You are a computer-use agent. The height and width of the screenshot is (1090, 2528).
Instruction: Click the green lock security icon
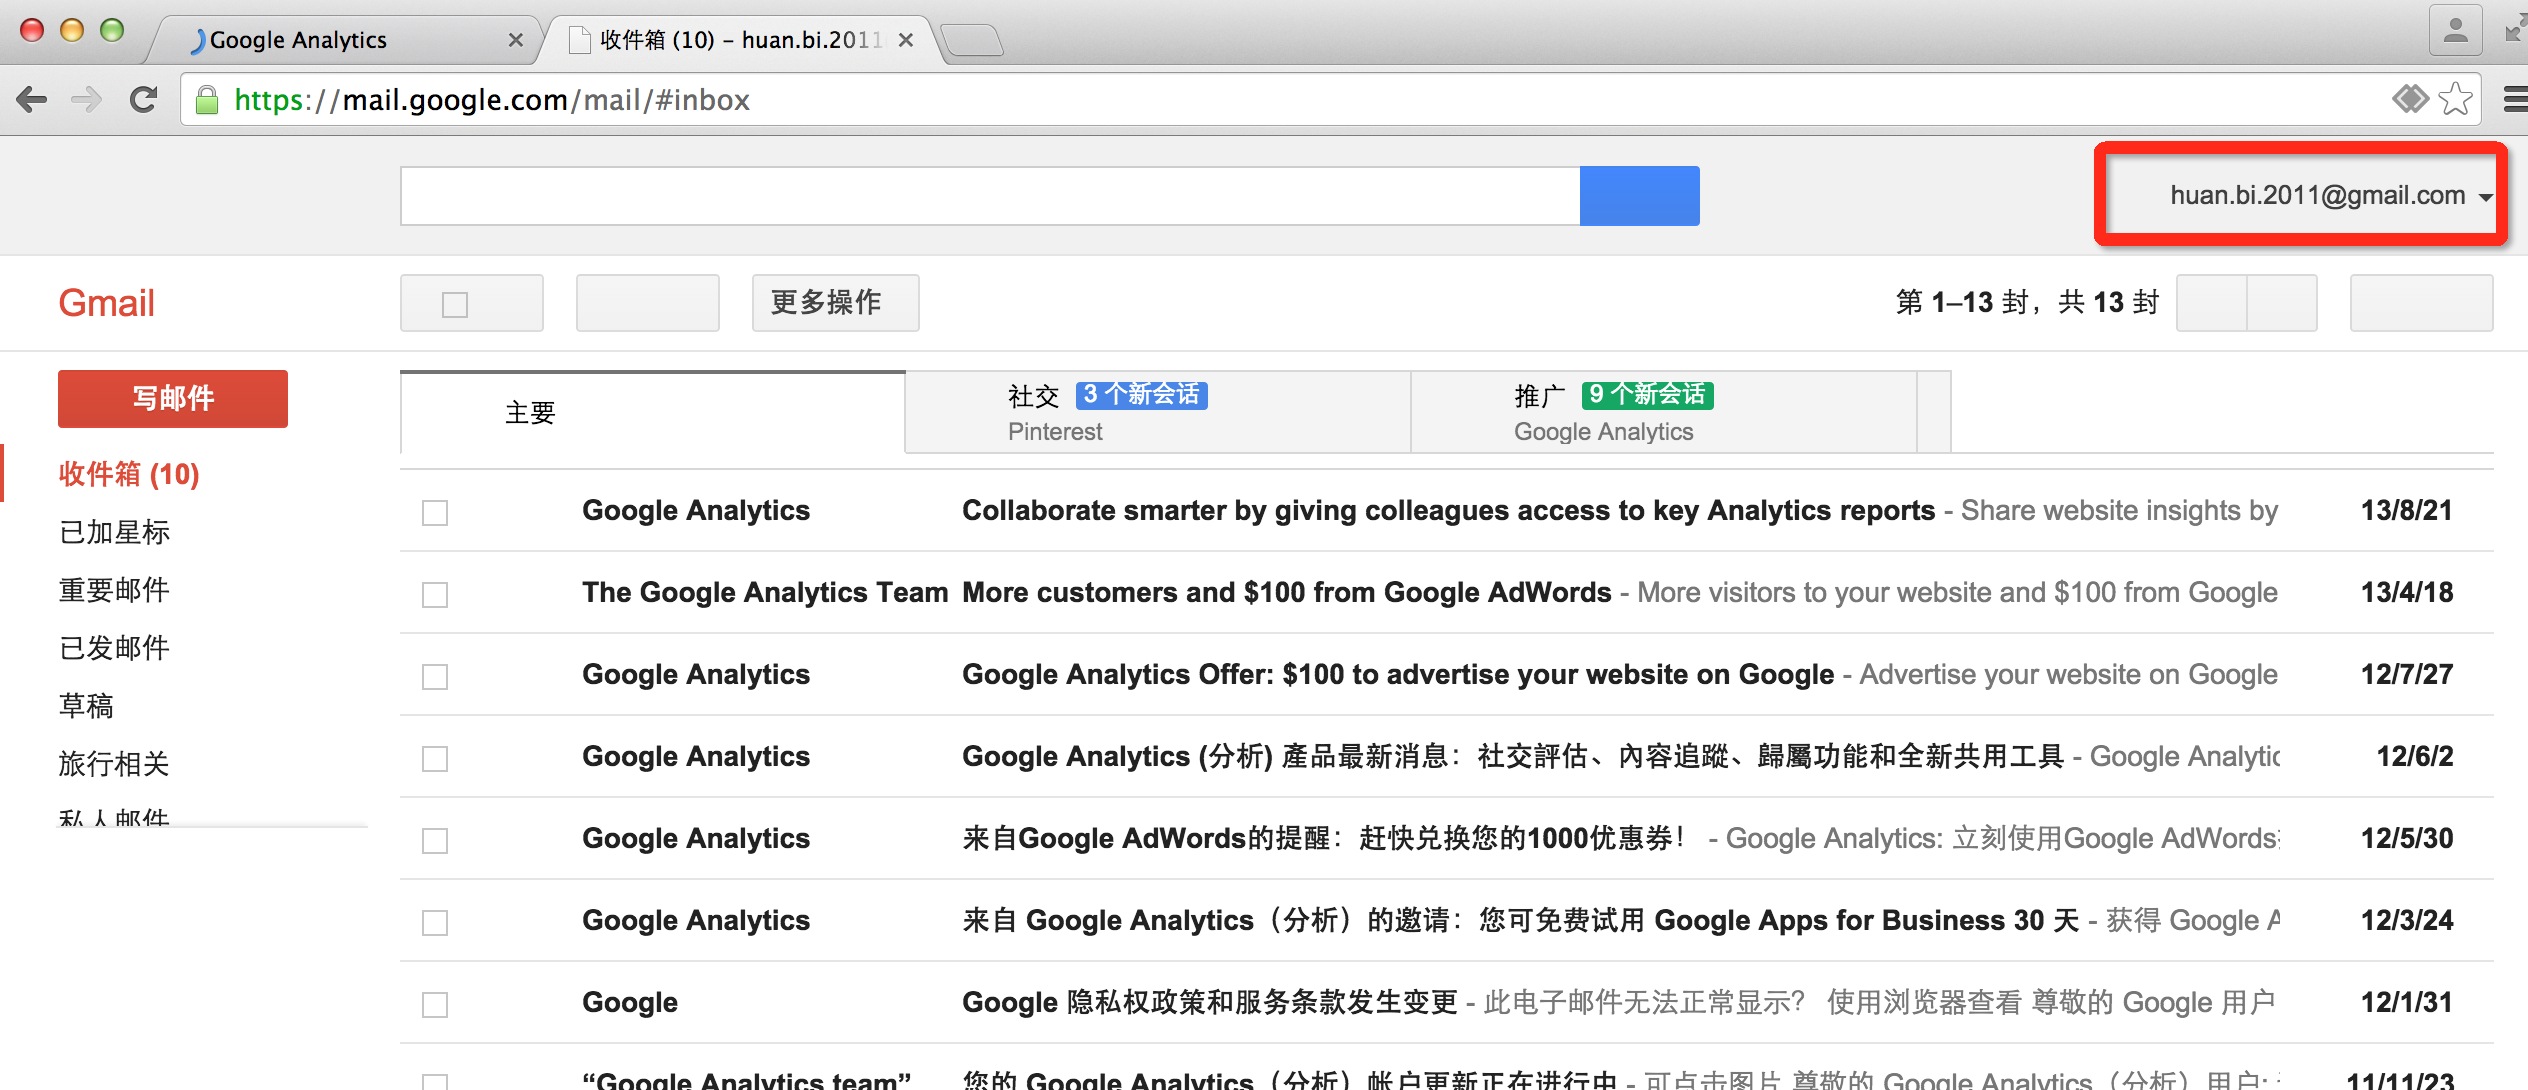207,100
